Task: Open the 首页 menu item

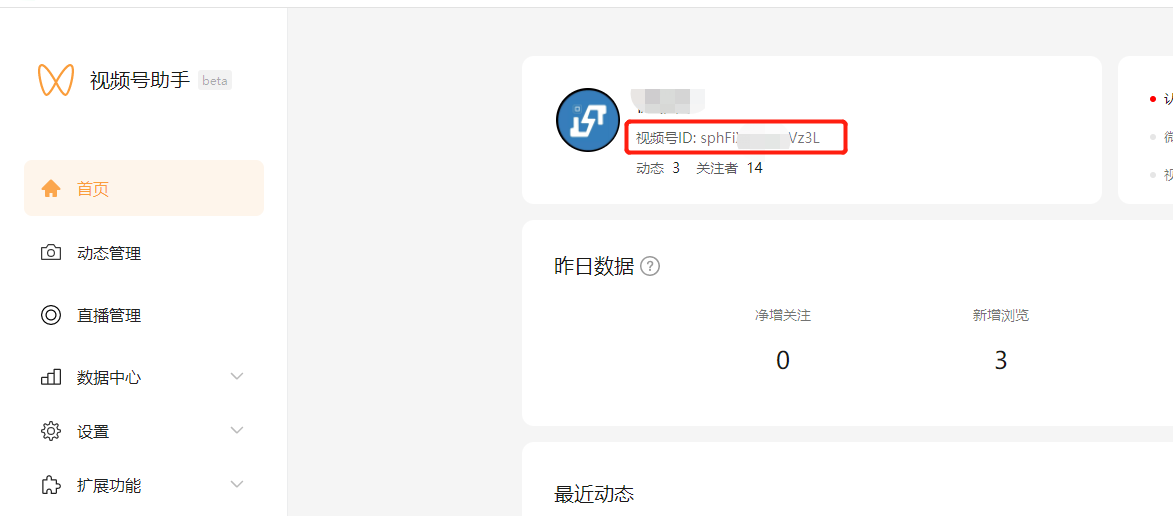Action: coord(144,188)
